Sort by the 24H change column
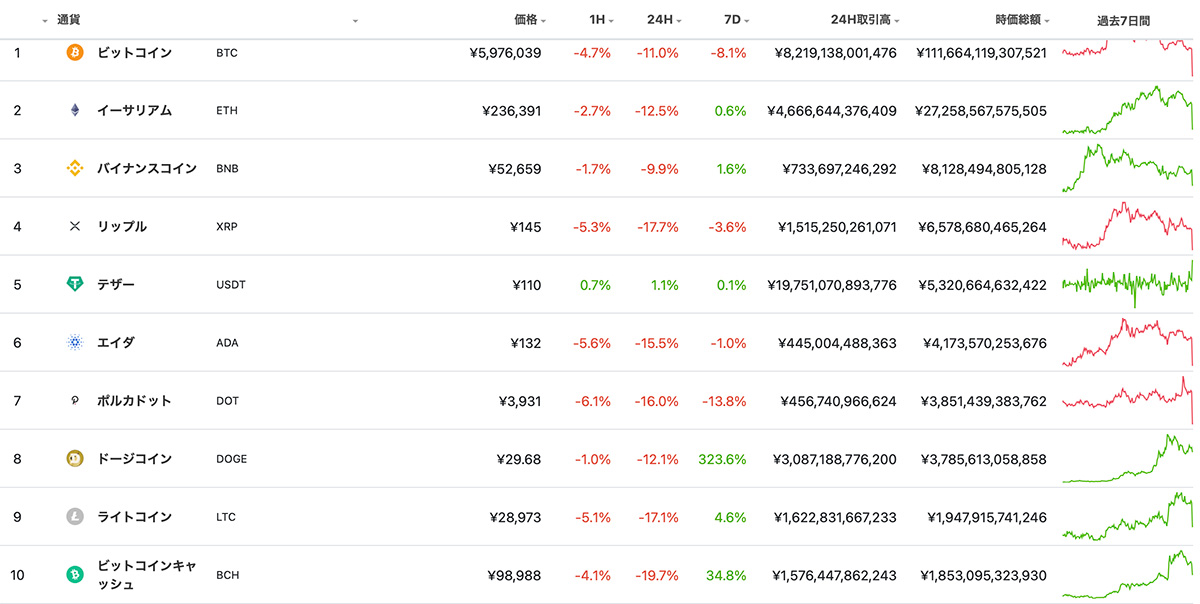 click(x=664, y=20)
